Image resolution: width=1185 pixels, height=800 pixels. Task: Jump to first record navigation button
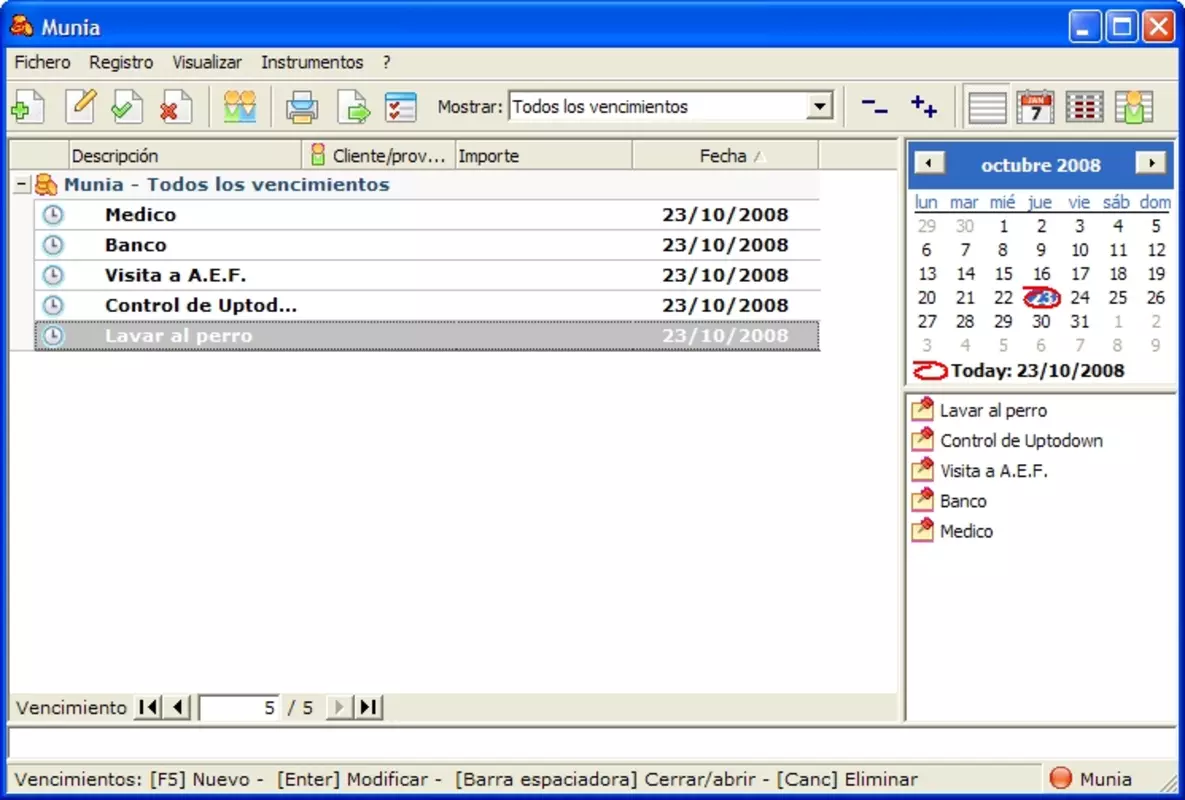tap(148, 707)
